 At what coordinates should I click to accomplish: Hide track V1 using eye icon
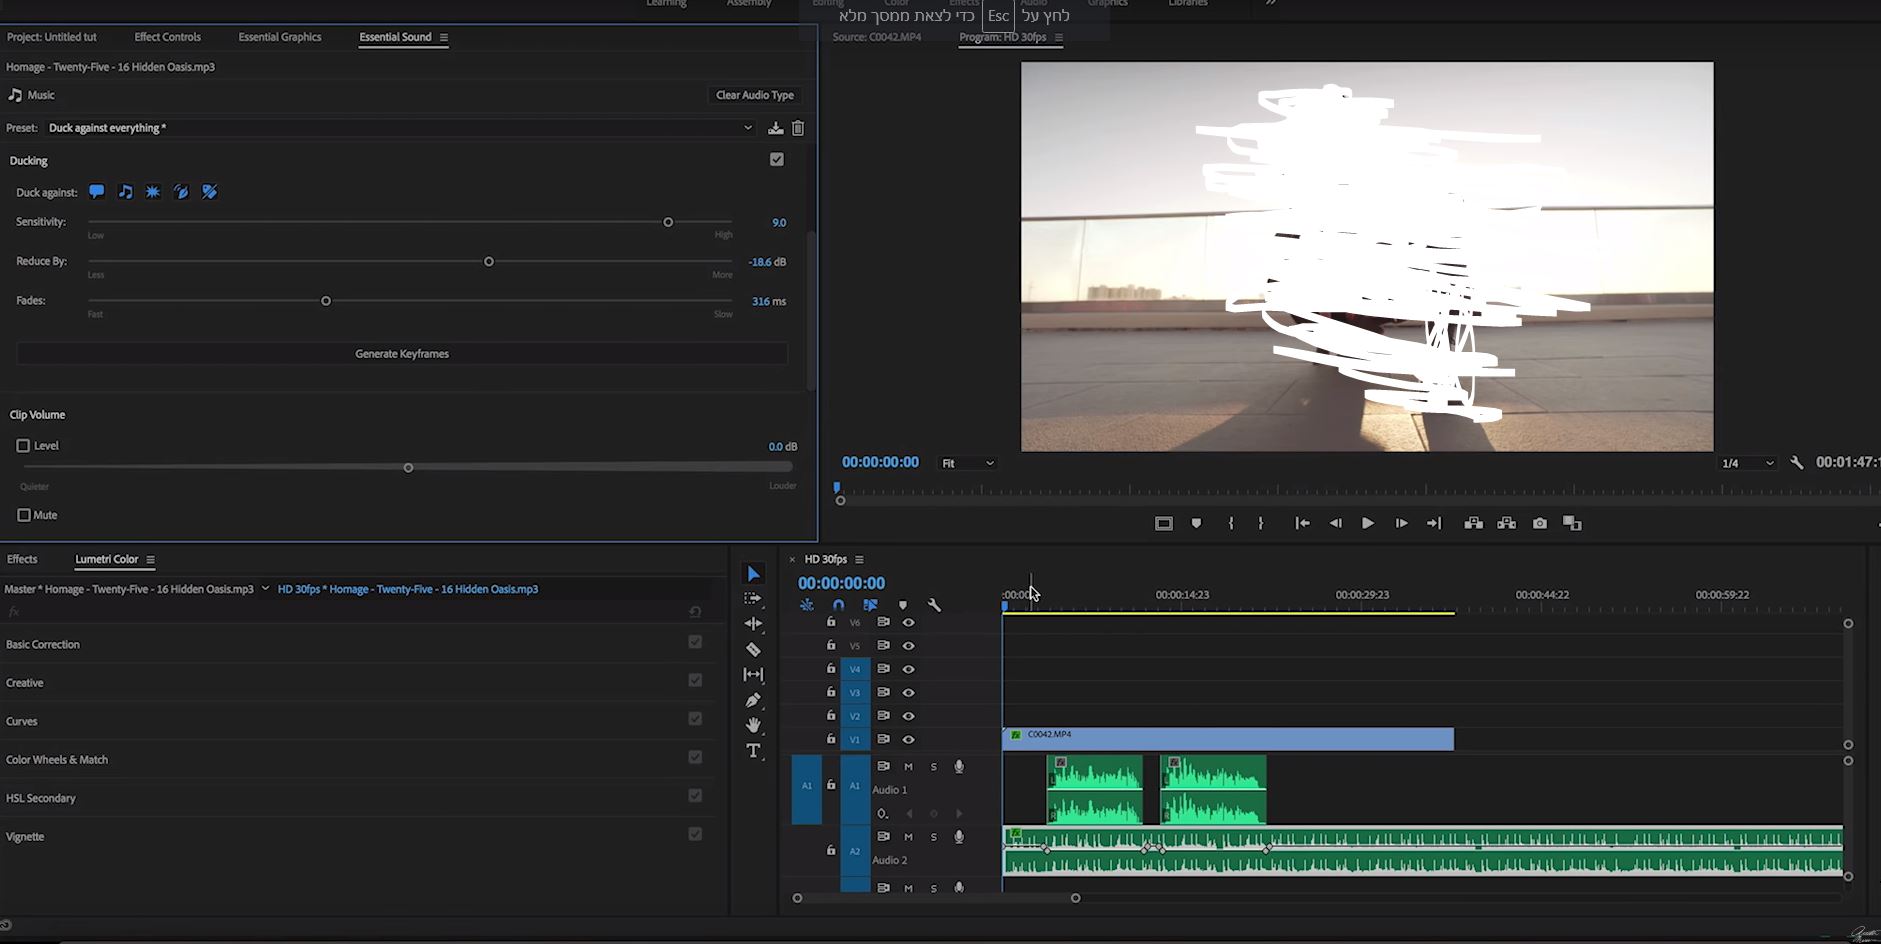coord(908,739)
